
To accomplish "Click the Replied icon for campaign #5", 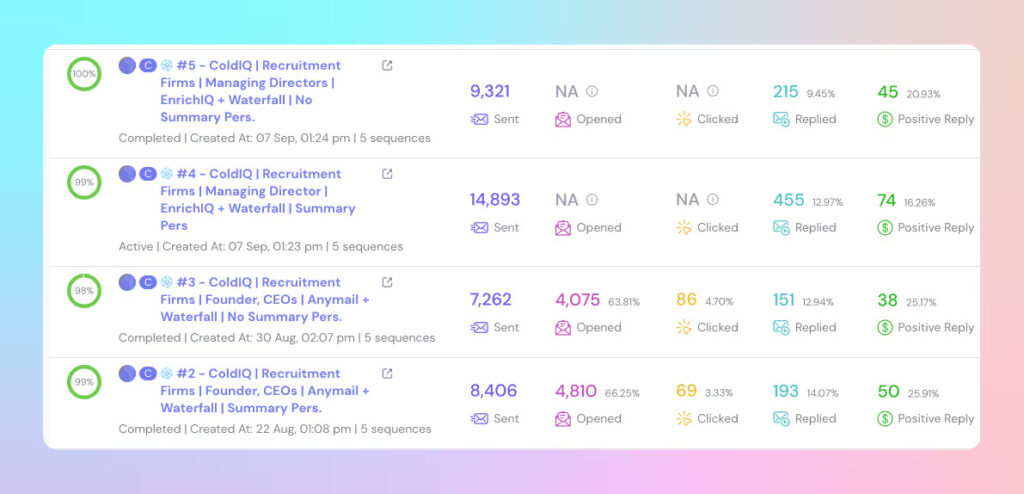I will point(781,119).
